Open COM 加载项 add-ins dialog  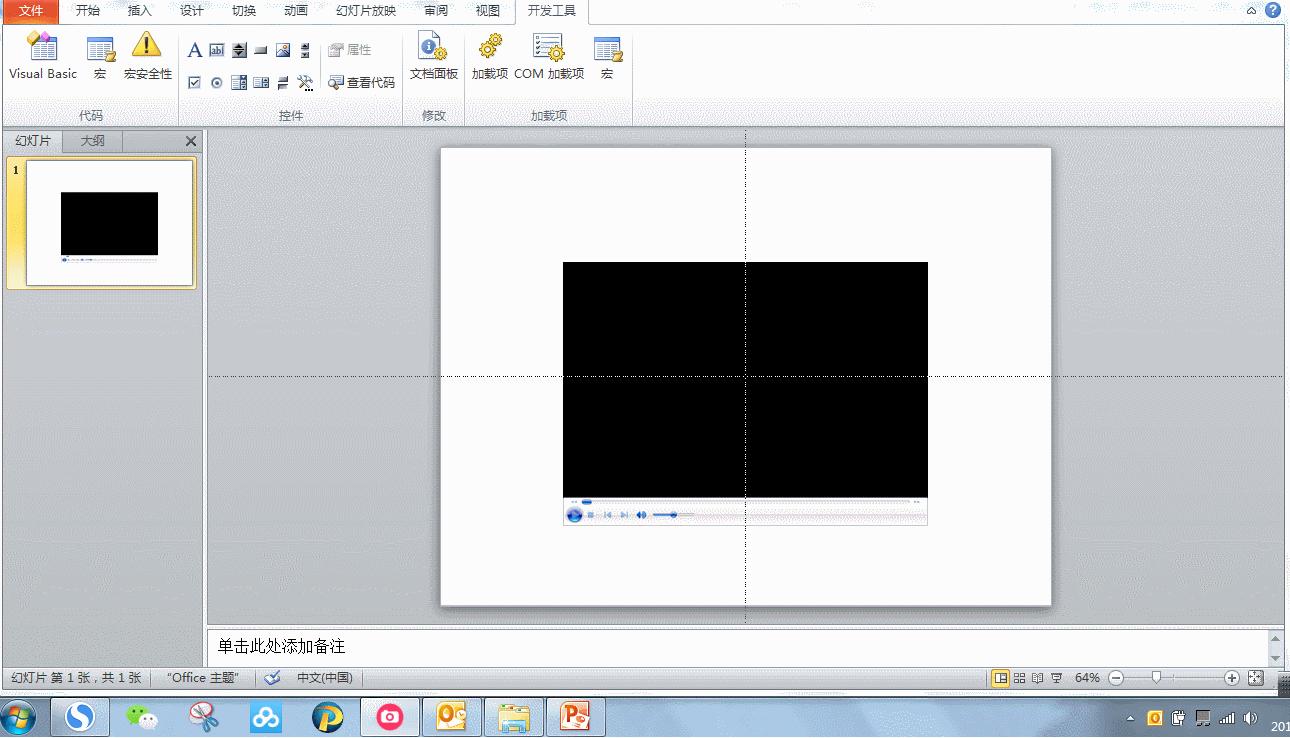[x=549, y=56]
